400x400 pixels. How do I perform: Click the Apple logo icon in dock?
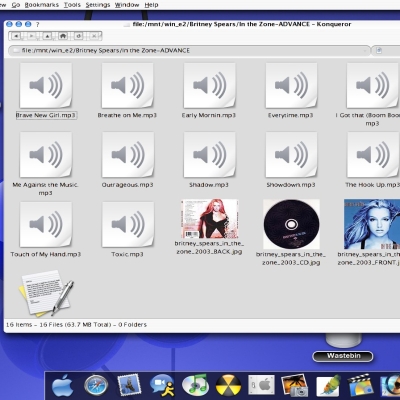click(x=63, y=386)
